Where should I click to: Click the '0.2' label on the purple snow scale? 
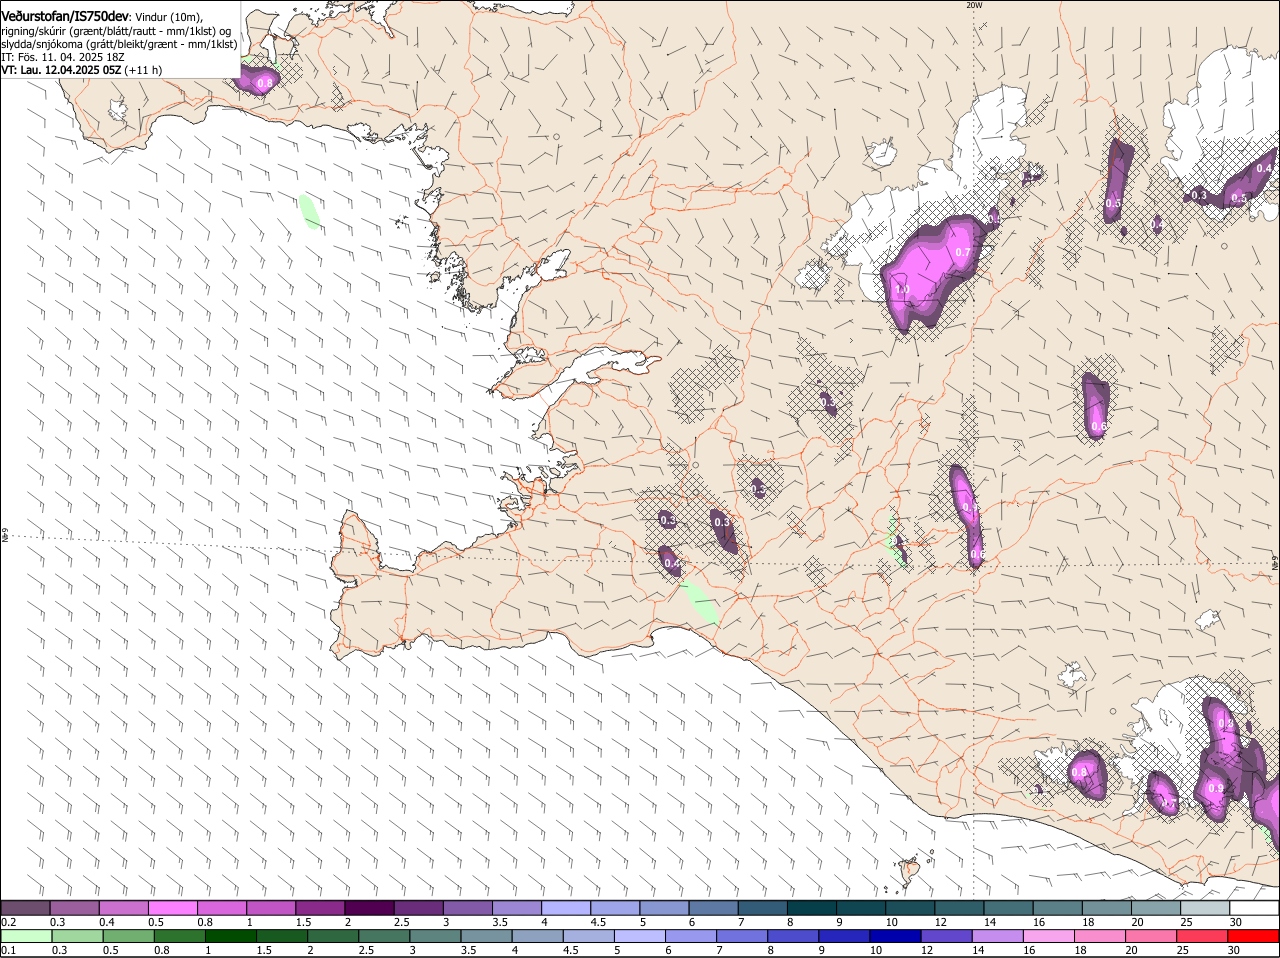[x=9, y=922]
